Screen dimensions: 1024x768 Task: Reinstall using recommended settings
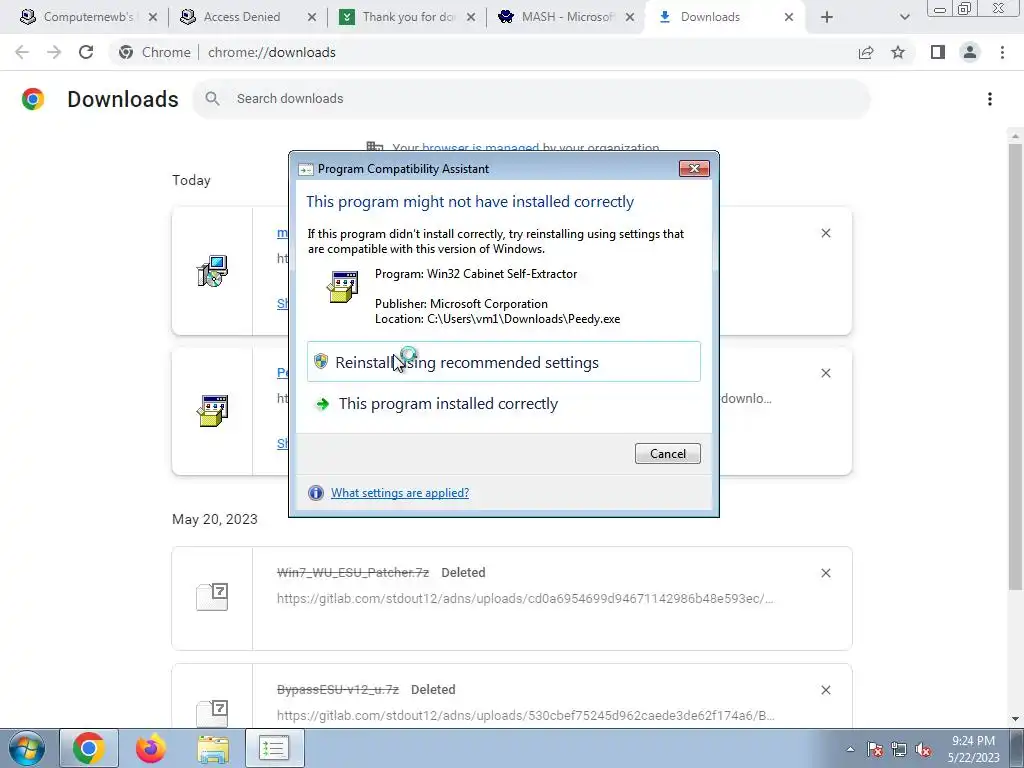point(504,362)
